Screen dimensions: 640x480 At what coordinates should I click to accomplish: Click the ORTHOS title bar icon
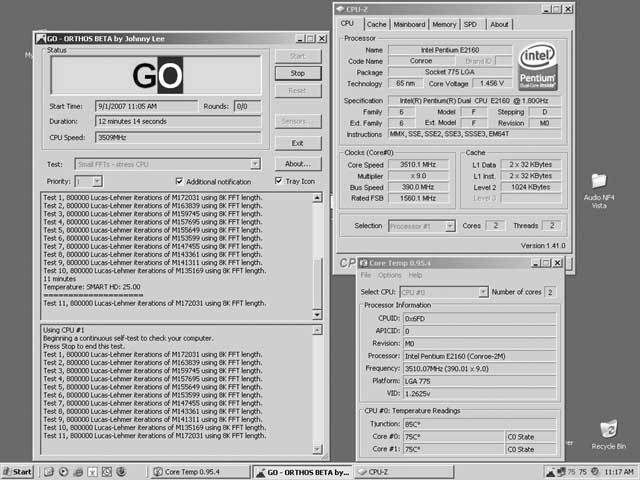pos(40,39)
